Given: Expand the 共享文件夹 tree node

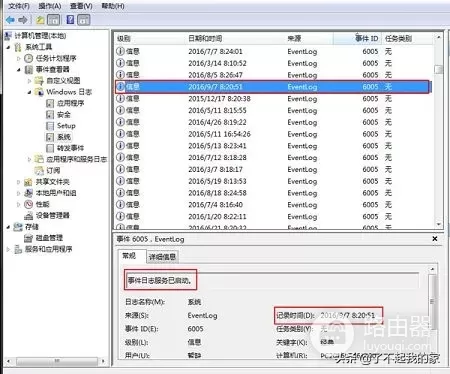Looking at the screenshot, I should tap(19, 182).
